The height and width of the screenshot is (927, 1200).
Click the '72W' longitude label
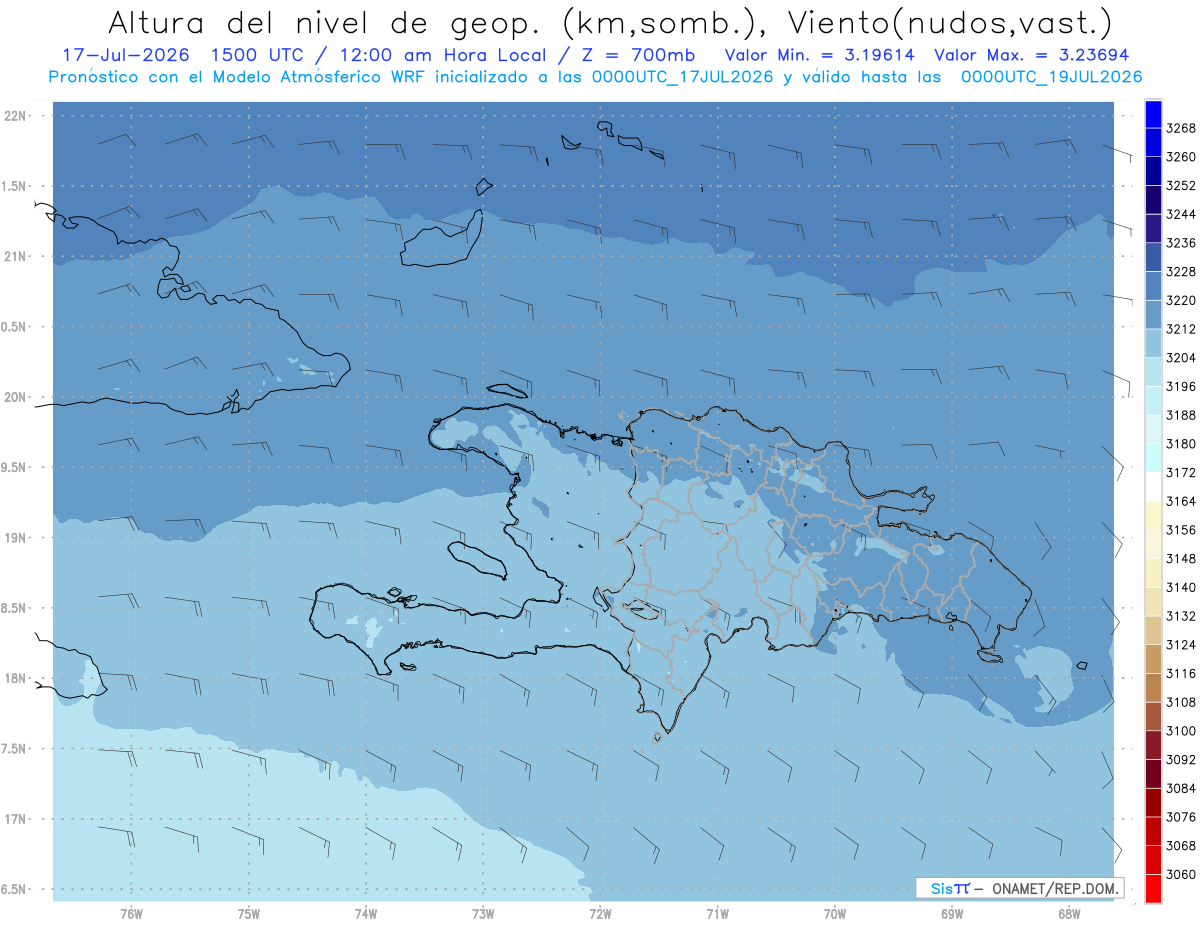tap(601, 914)
